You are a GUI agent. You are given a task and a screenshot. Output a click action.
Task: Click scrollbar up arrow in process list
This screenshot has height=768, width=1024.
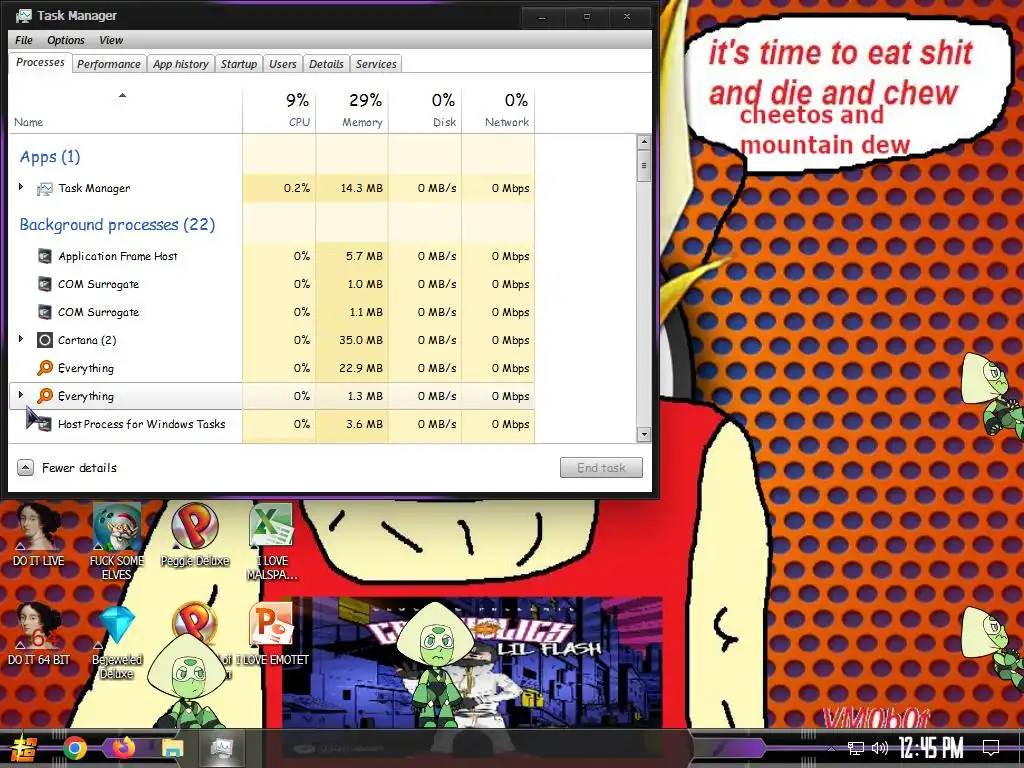644,142
